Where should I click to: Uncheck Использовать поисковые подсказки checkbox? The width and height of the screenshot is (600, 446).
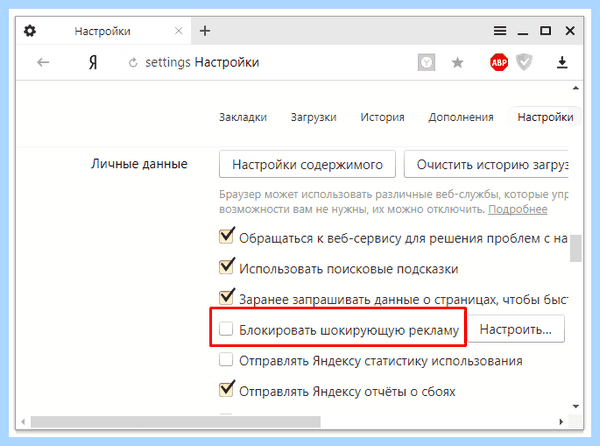pos(226,267)
